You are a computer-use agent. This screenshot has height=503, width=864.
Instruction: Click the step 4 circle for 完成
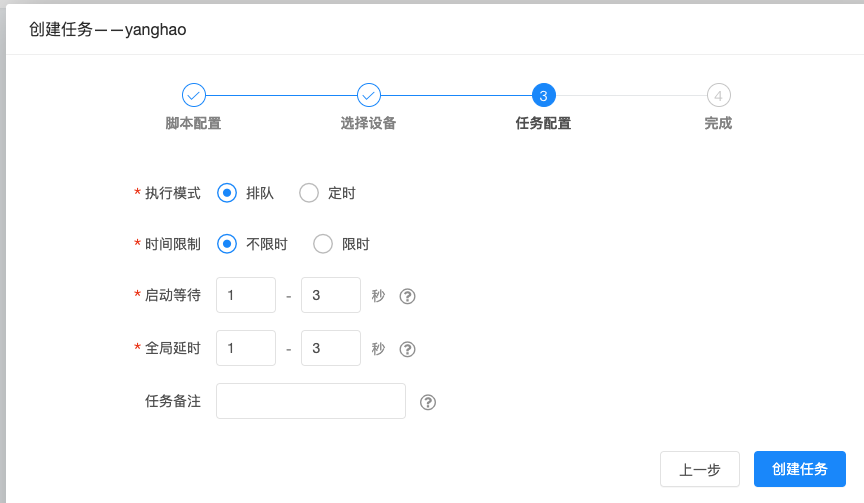click(x=718, y=95)
